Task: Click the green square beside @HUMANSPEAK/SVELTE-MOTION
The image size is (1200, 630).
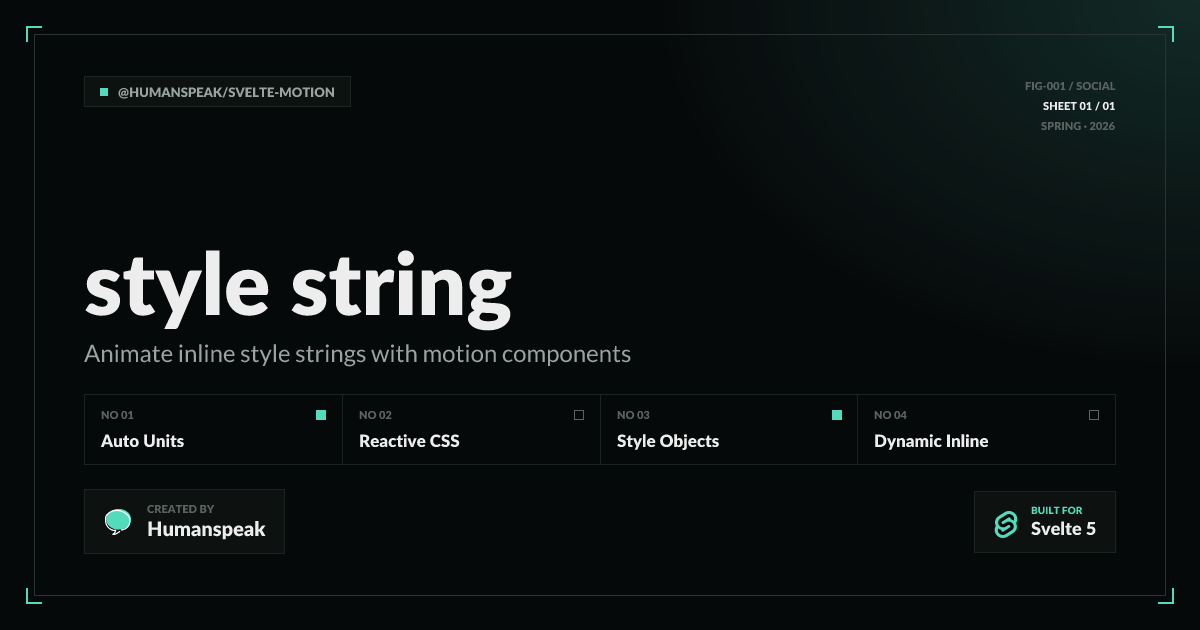Action: point(104,92)
